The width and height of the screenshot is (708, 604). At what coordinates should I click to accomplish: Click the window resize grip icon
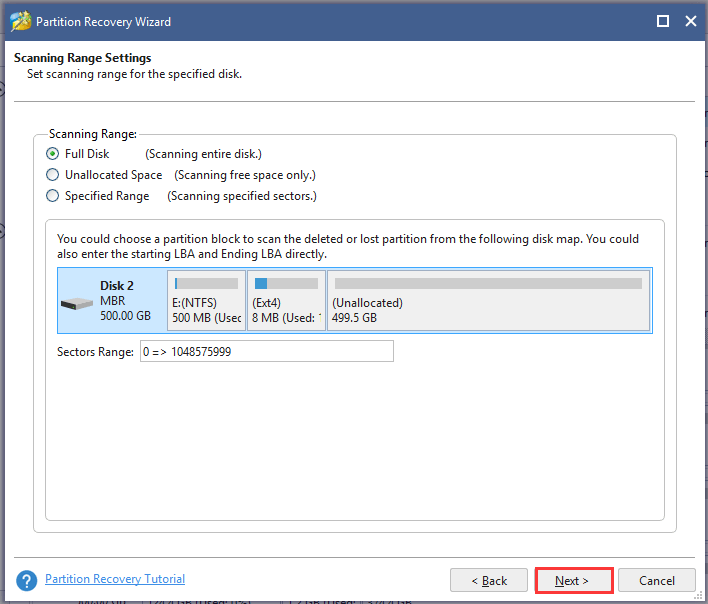point(698,596)
